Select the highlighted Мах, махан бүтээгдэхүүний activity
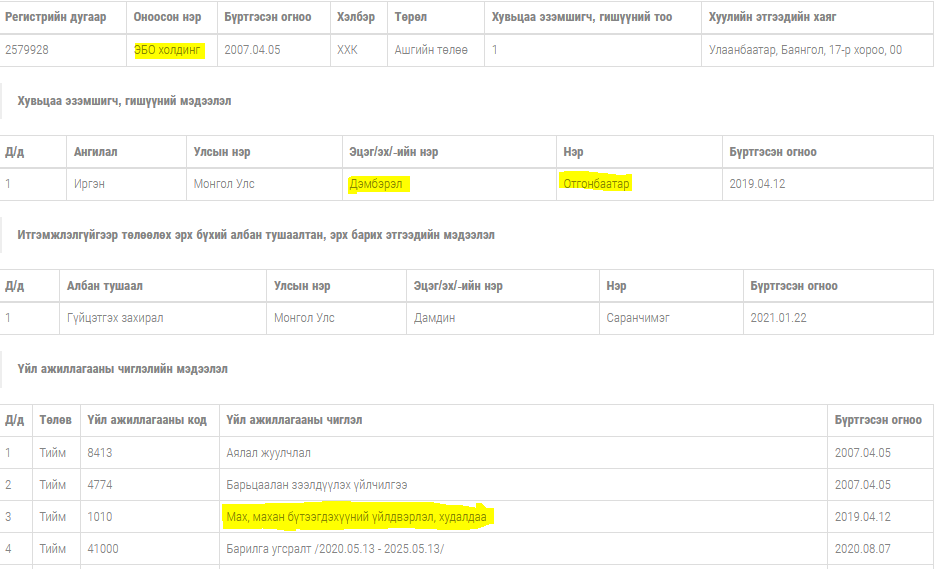This screenshot has height=569, width=939. point(362,517)
